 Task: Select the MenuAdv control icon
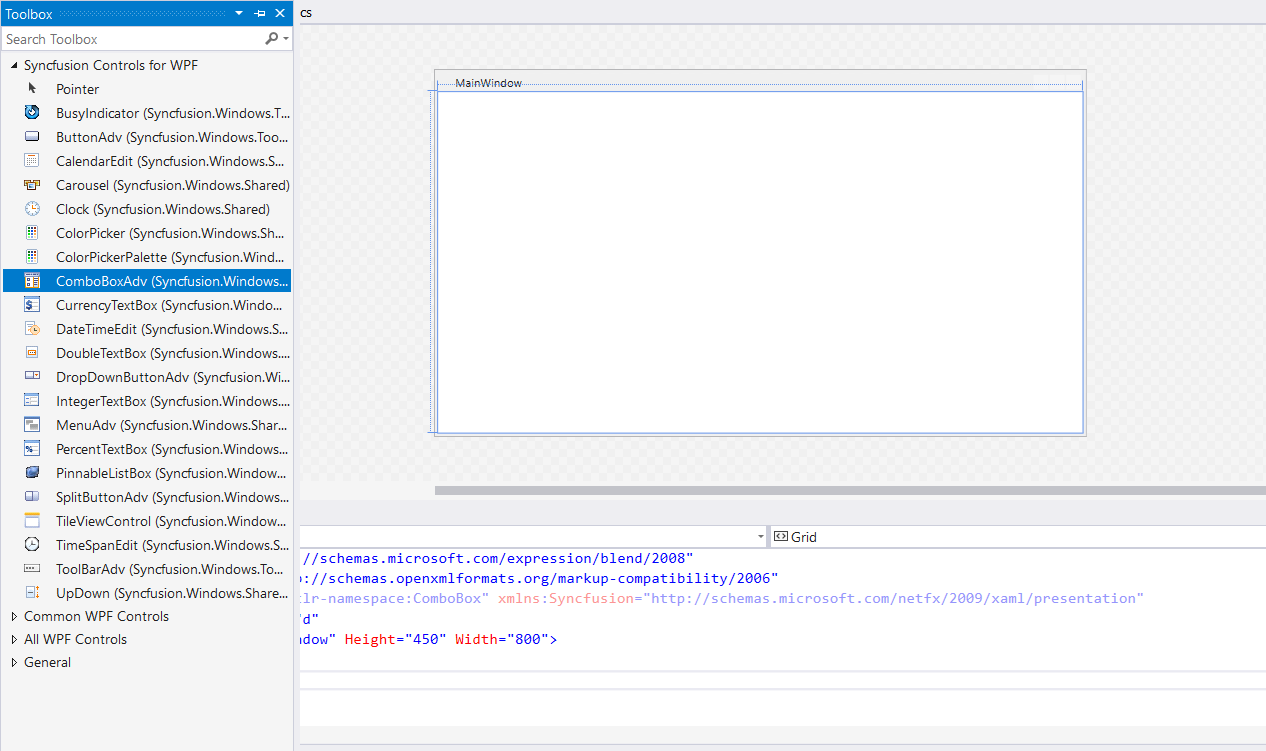[32, 425]
